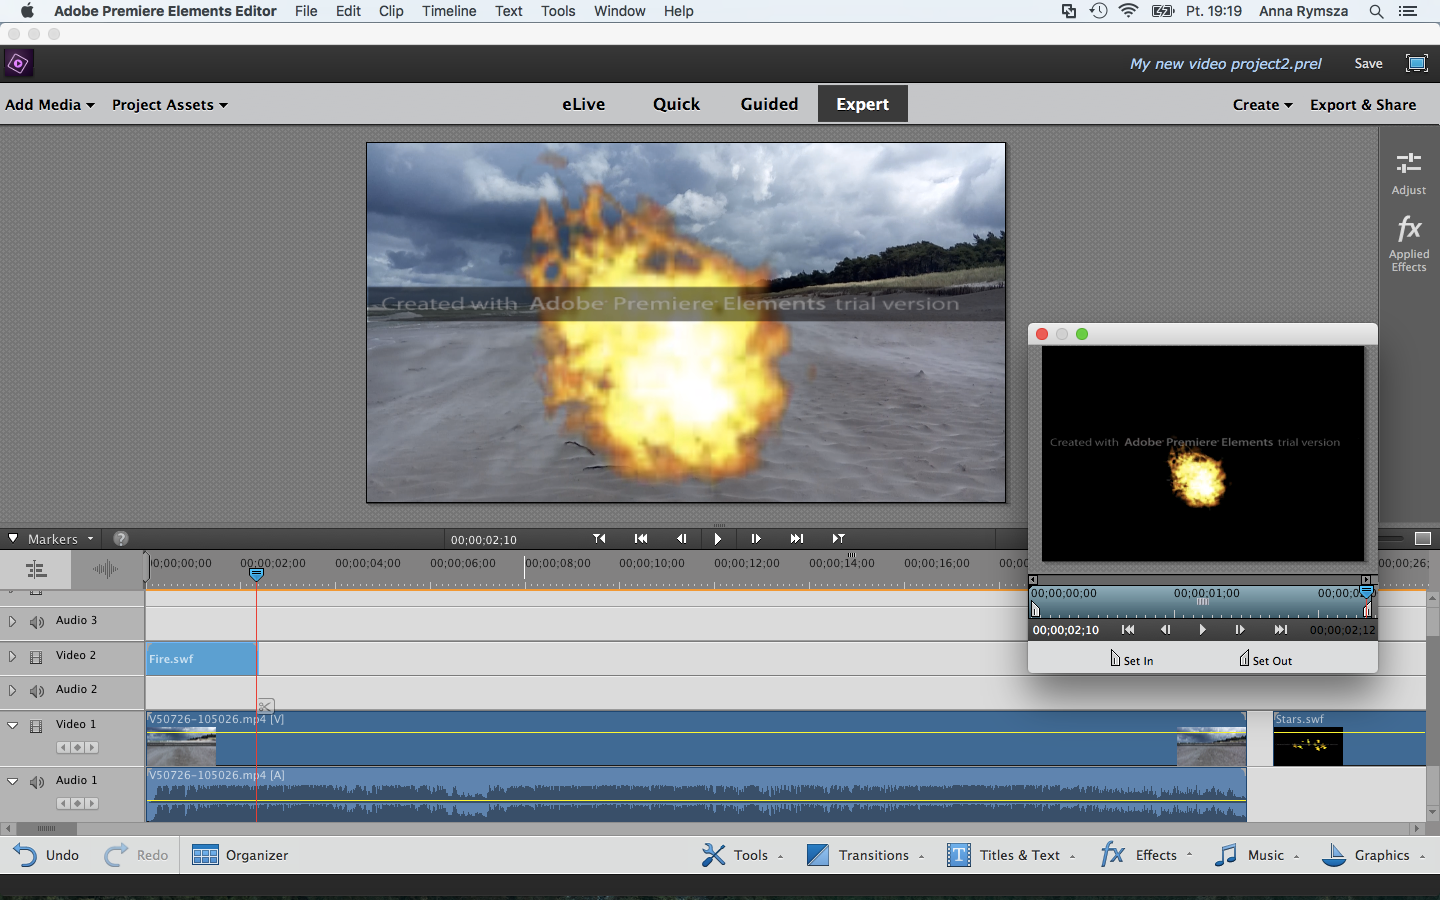Click the Set In button
The height and width of the screenshot is (900, 1440).
[x=1131, y=659]
